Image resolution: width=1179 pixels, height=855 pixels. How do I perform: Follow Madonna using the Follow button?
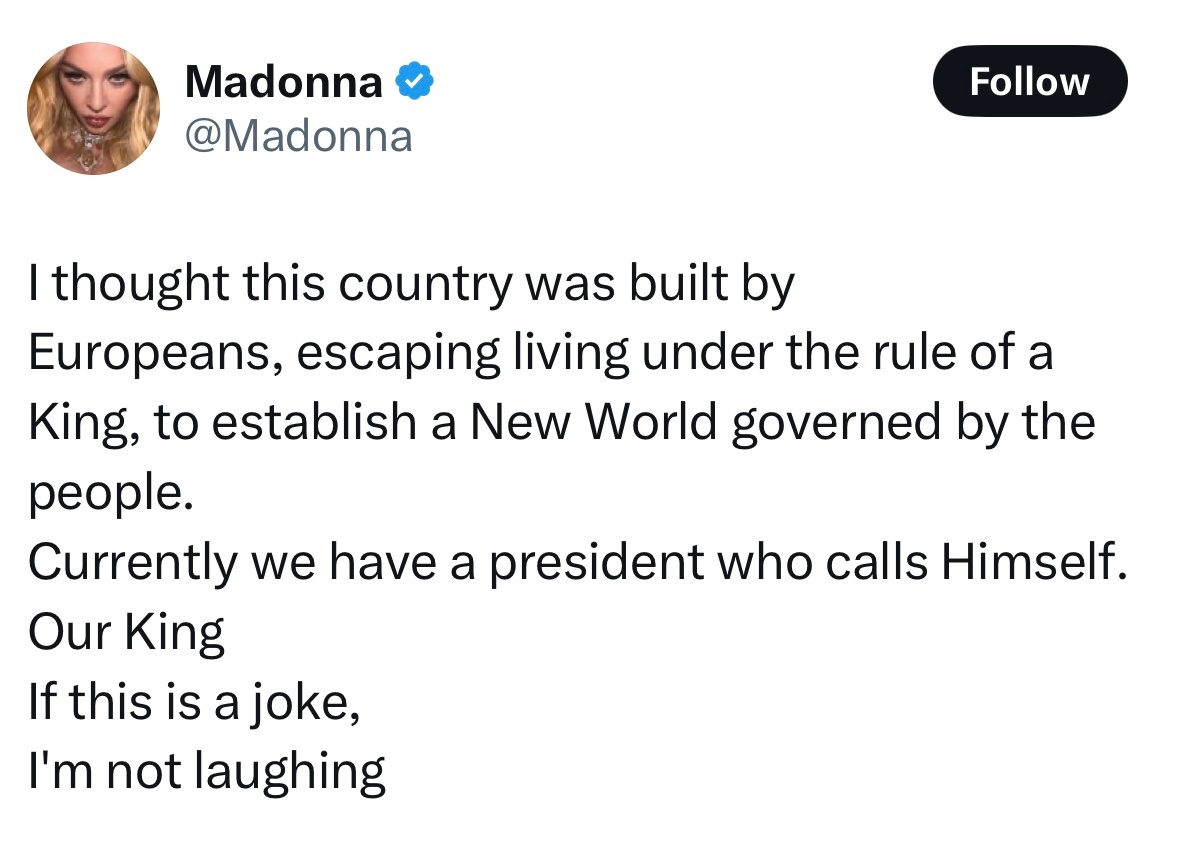(1029, 81)
